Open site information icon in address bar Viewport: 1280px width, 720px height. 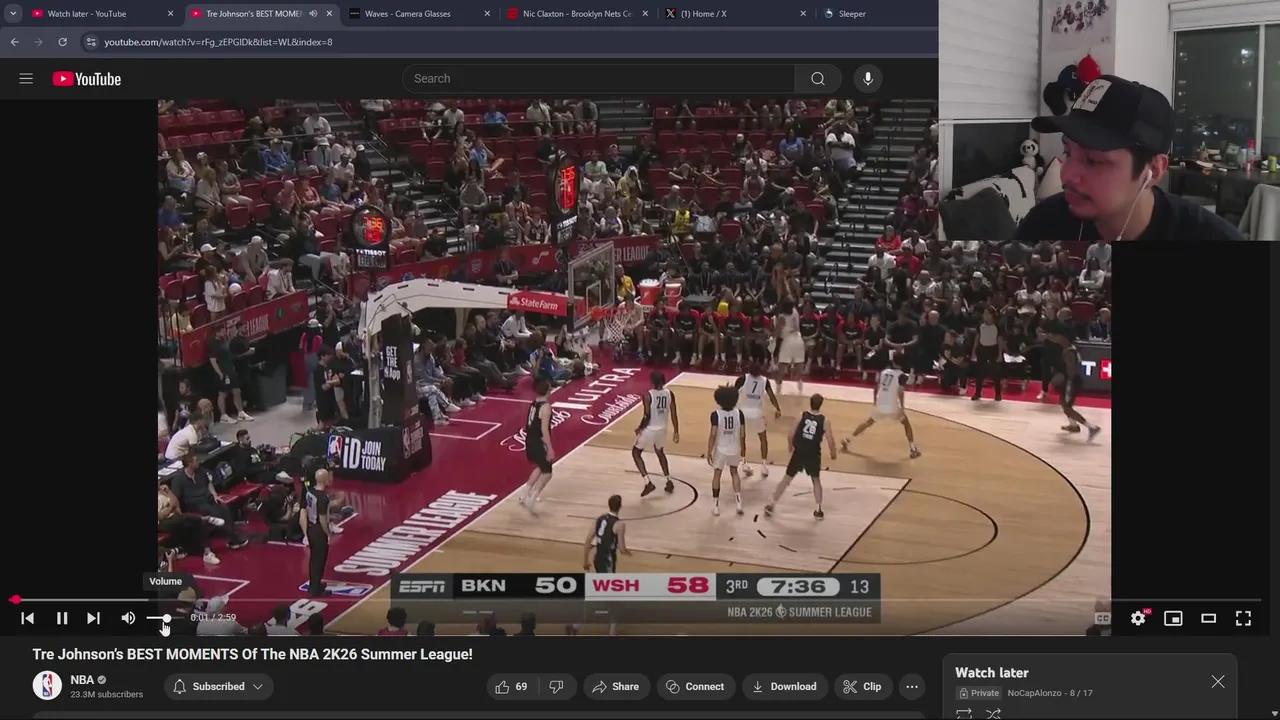coord(91,42)
